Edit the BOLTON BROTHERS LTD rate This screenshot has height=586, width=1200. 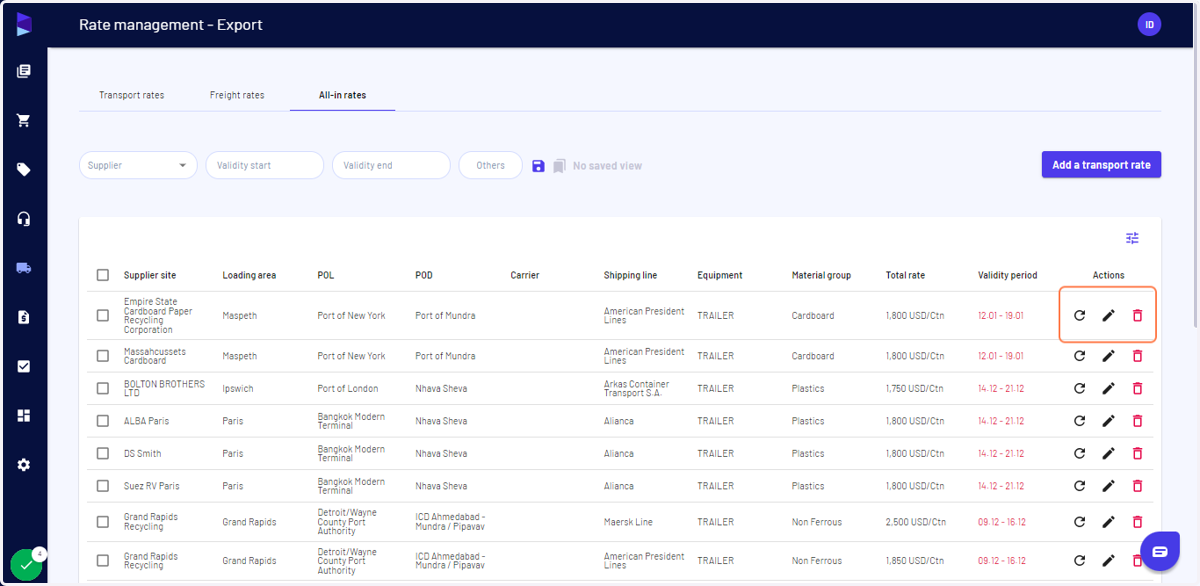pos(1108,389)
